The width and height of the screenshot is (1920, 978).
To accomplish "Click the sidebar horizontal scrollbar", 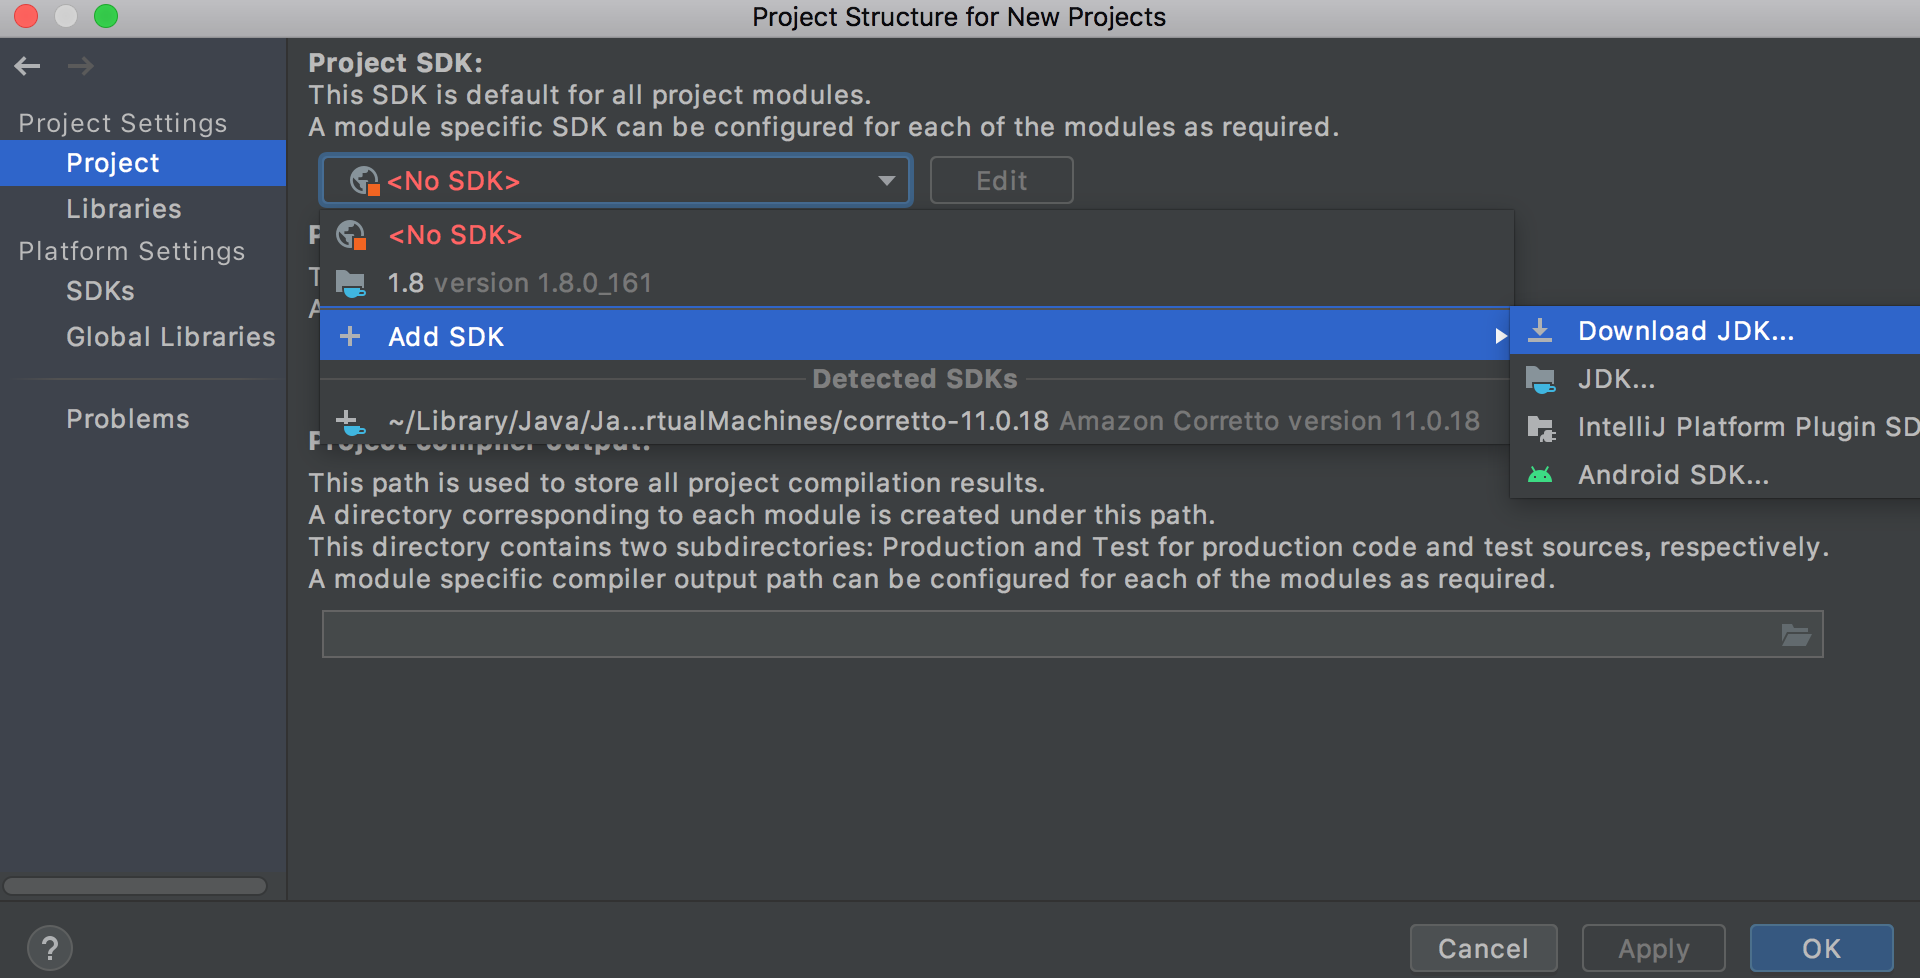I will [x=135, y=886].
